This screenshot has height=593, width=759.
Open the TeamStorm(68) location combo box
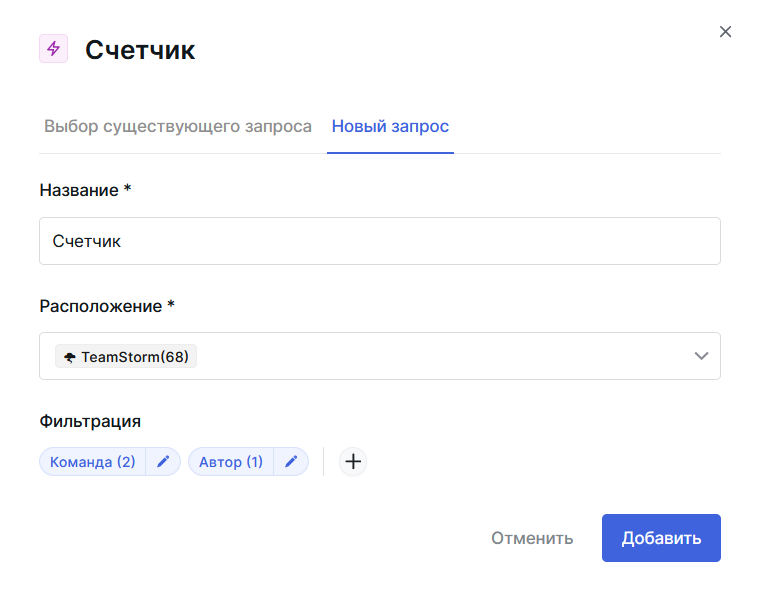coord(400,356)
